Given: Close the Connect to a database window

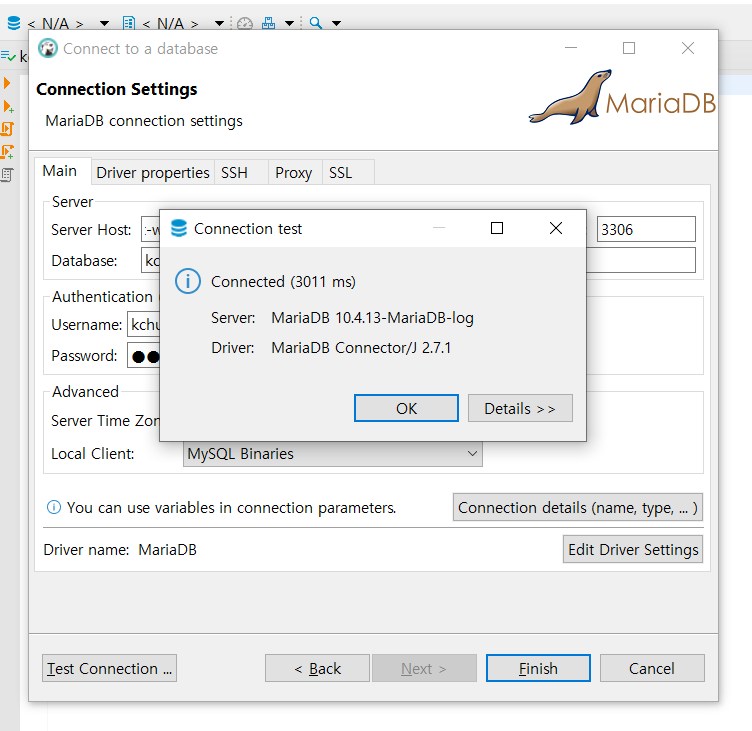Looking at the screenshot, I should click(x=688, y=48).
